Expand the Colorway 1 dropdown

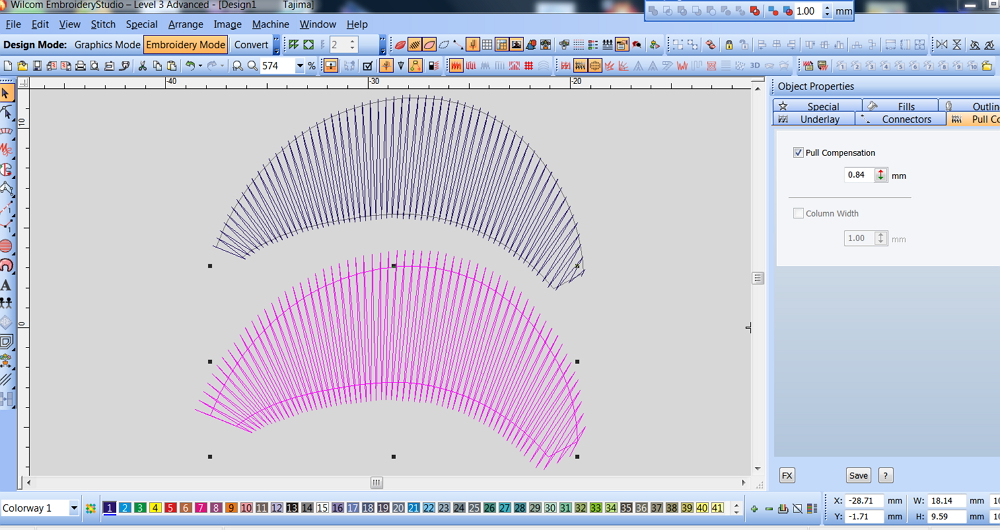click(x=74, y=508)
